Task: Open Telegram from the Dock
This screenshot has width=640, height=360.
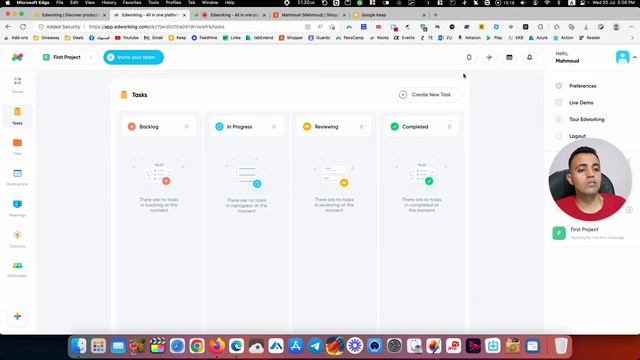Action: pos(316,346)
